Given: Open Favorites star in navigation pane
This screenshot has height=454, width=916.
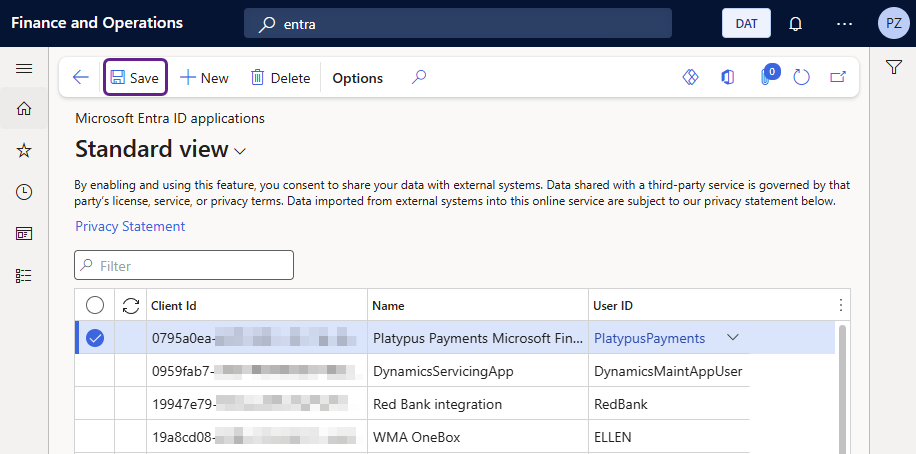Looking at the screenshot, I should pyautogui.click(x=24, y=150).
